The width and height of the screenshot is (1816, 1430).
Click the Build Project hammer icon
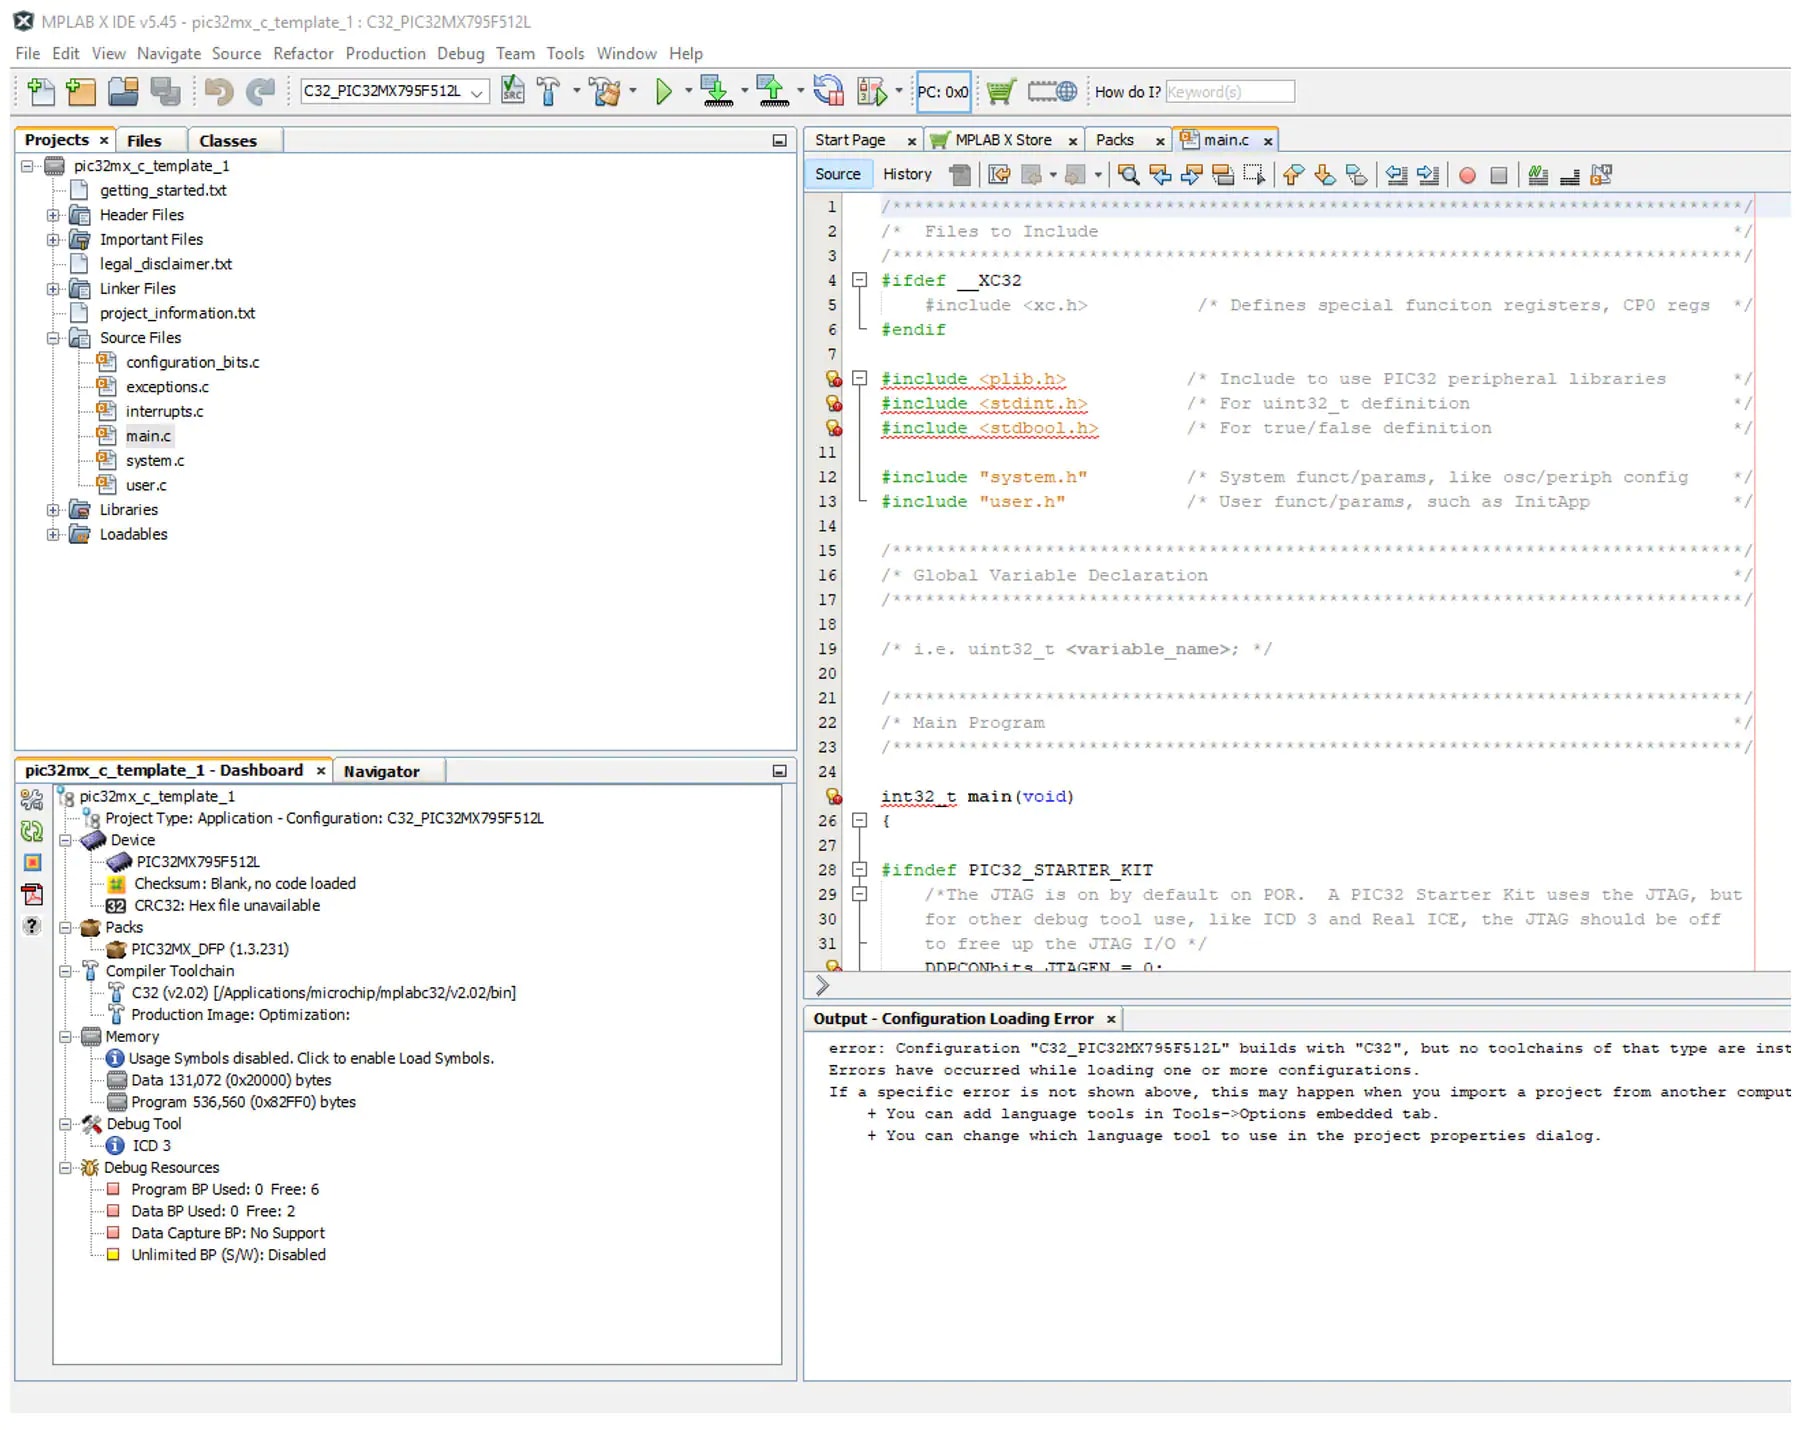click(x=549, y=92)
